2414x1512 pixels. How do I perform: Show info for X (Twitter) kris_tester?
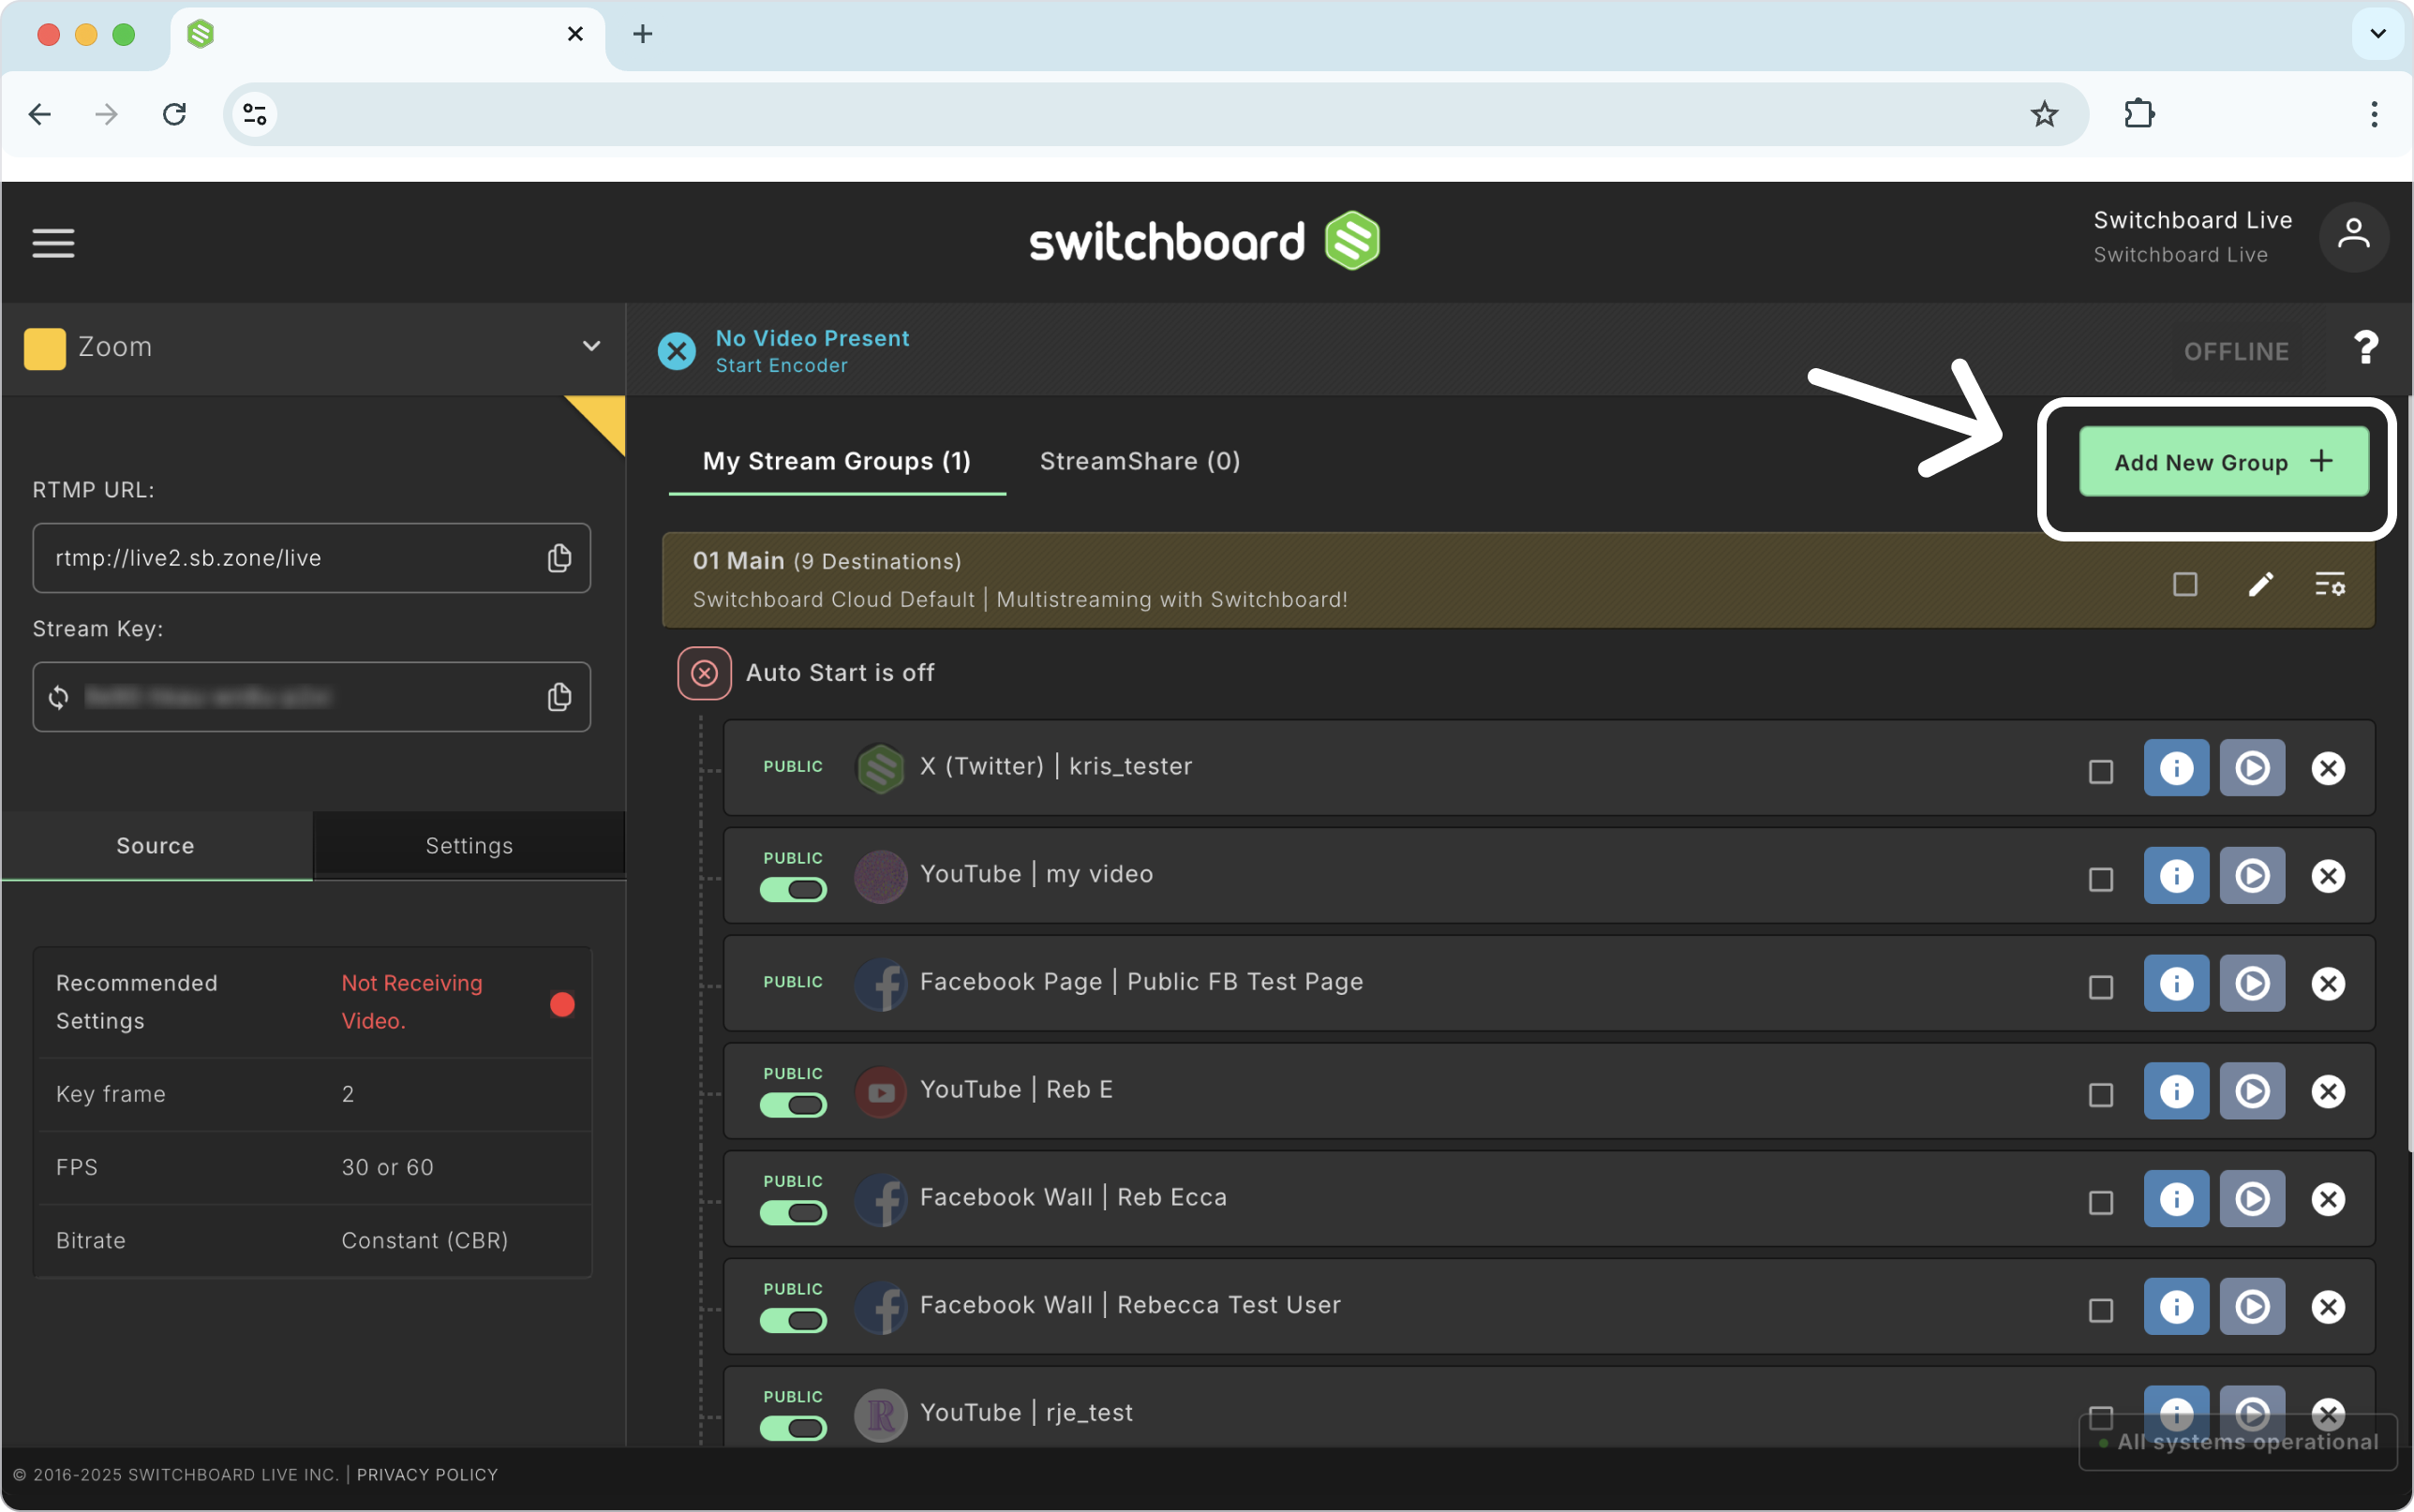(x=2176, y=768)
